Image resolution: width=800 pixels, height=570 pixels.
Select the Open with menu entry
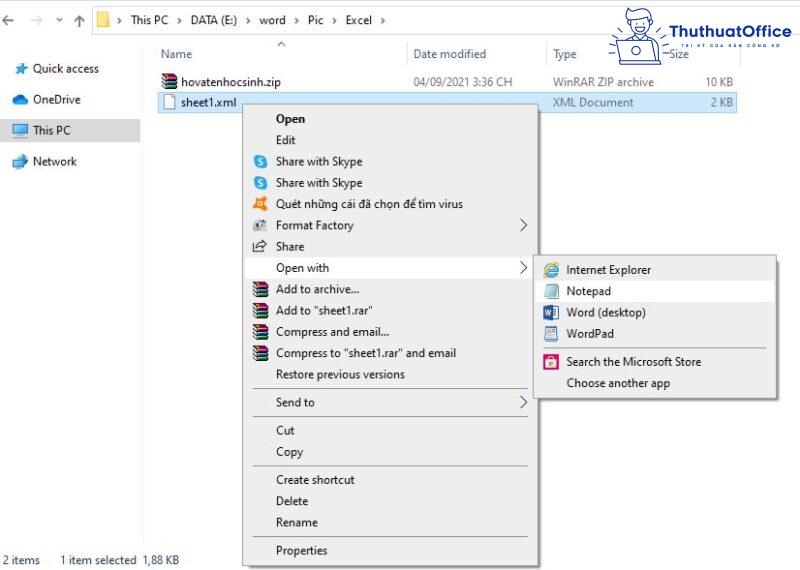pyautogui.click(x=391, y=268)
